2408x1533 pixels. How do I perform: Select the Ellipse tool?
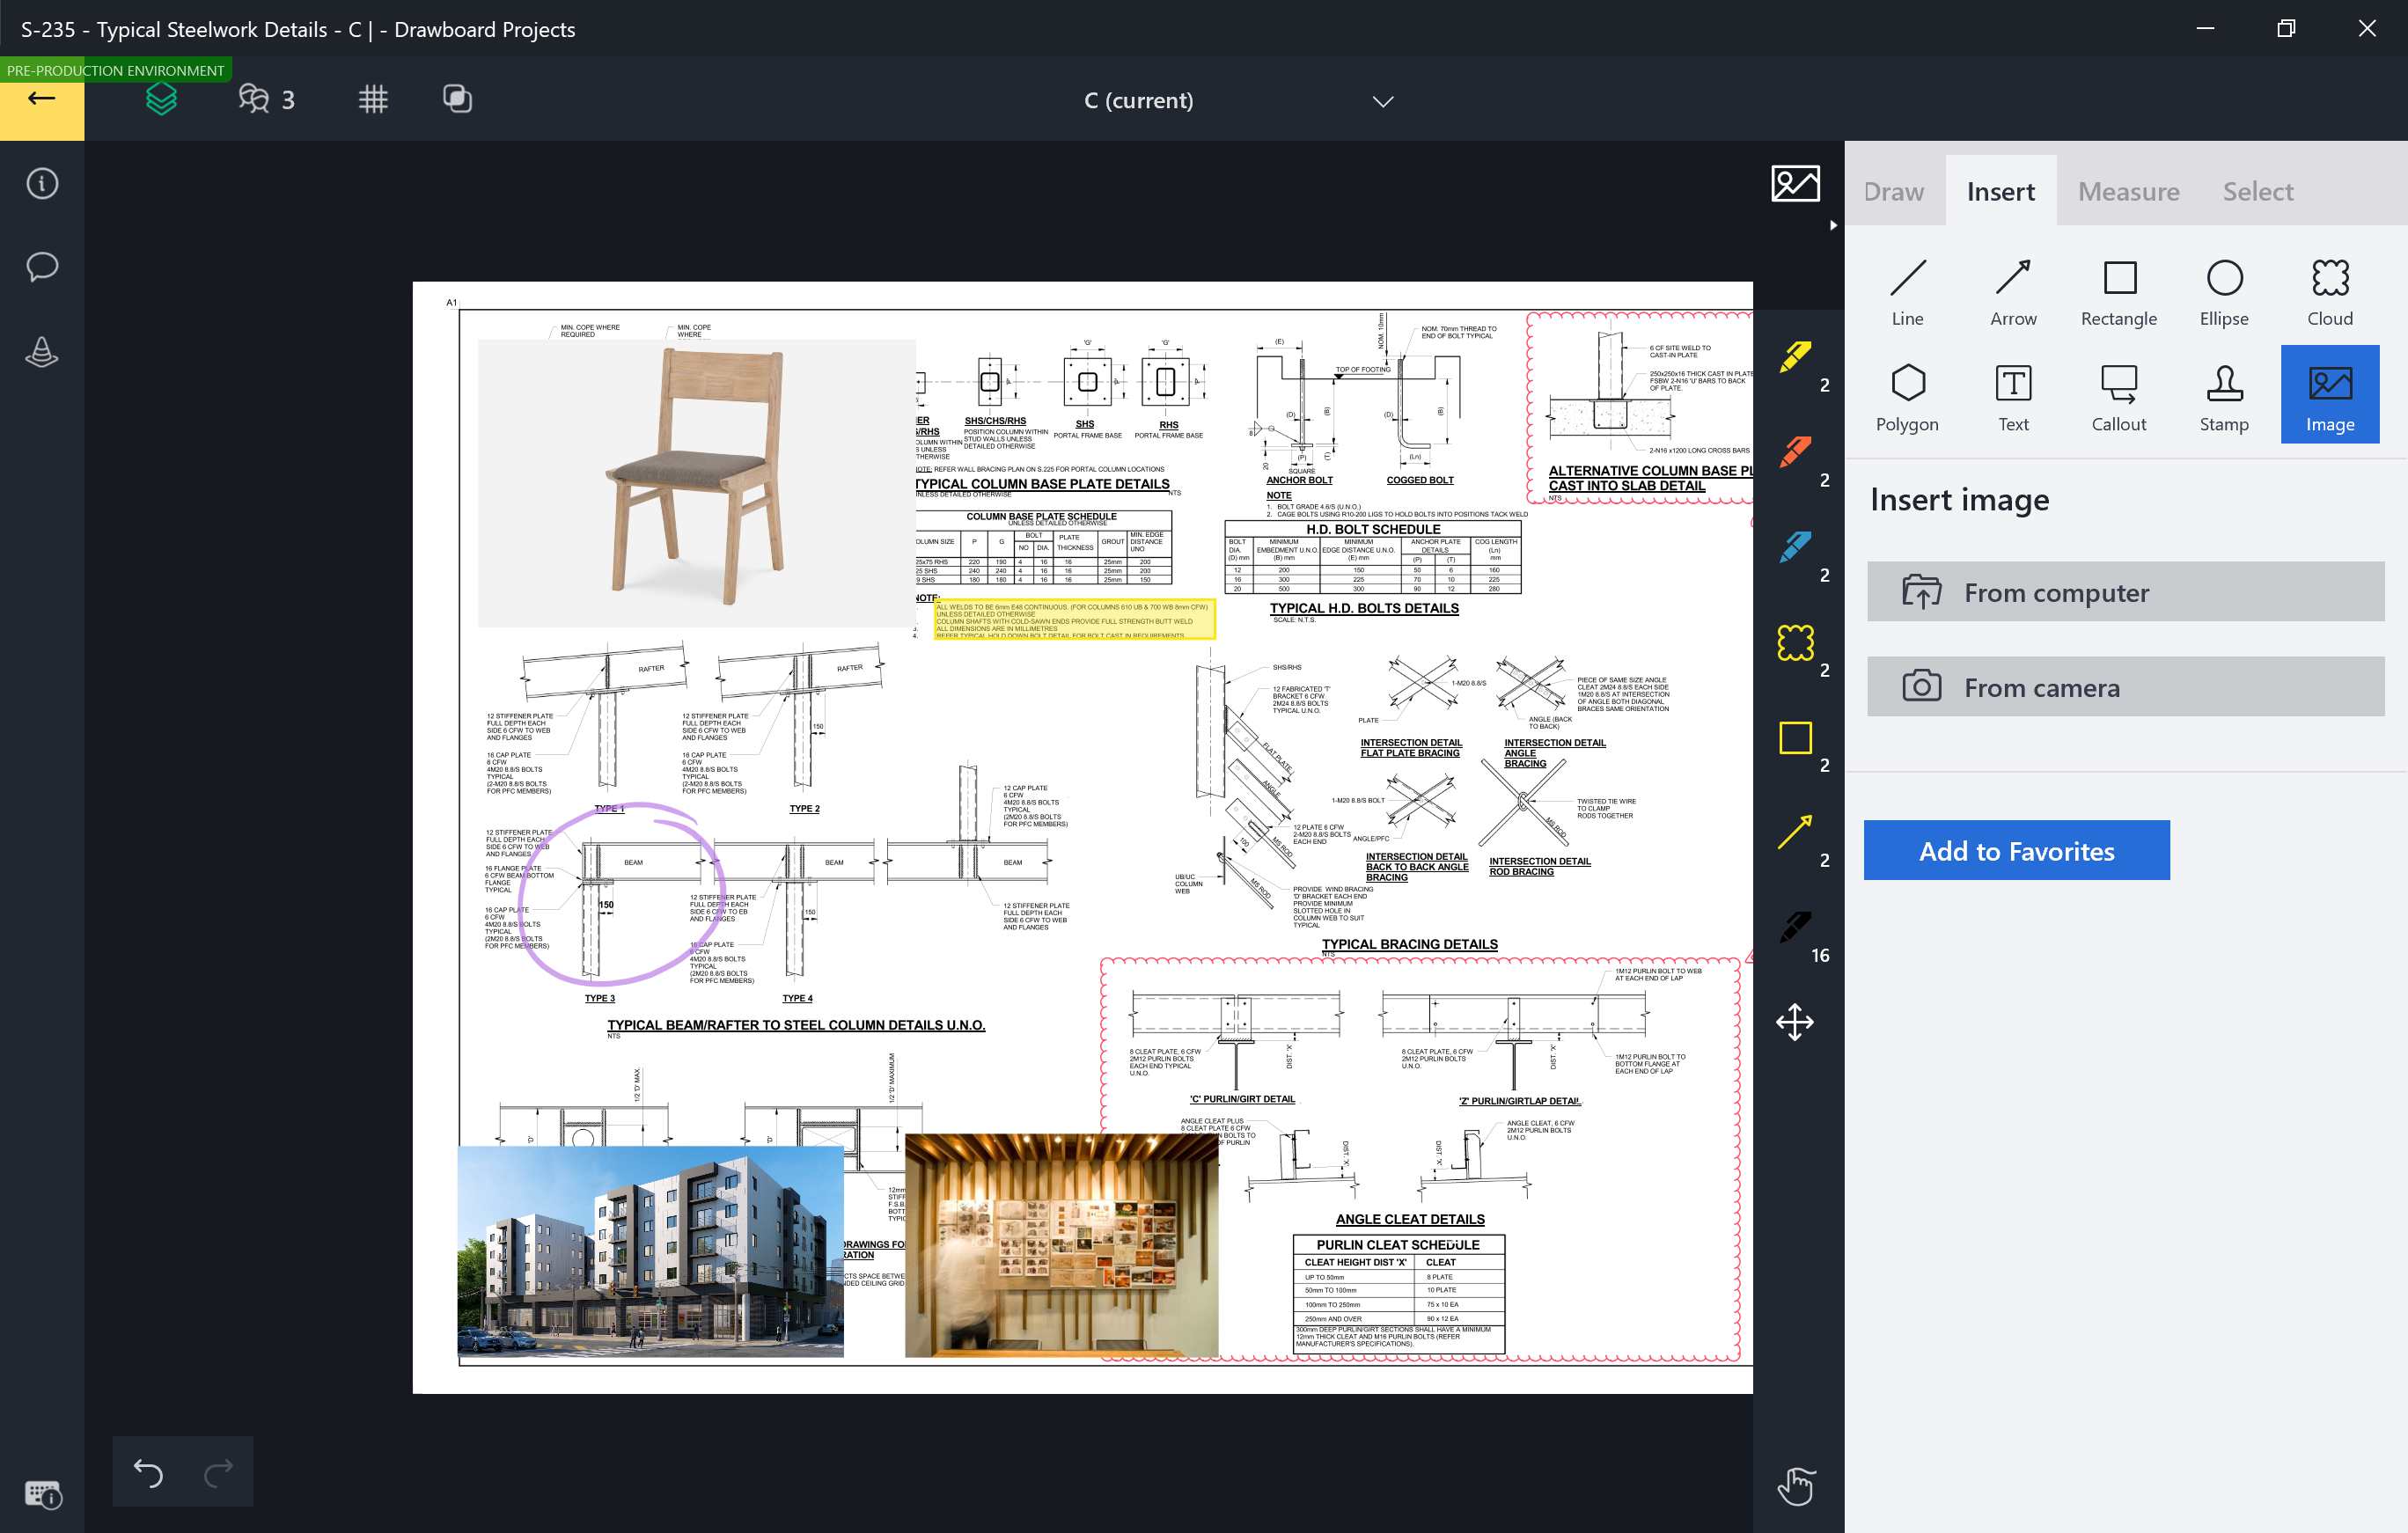(x=2226, y=291)
